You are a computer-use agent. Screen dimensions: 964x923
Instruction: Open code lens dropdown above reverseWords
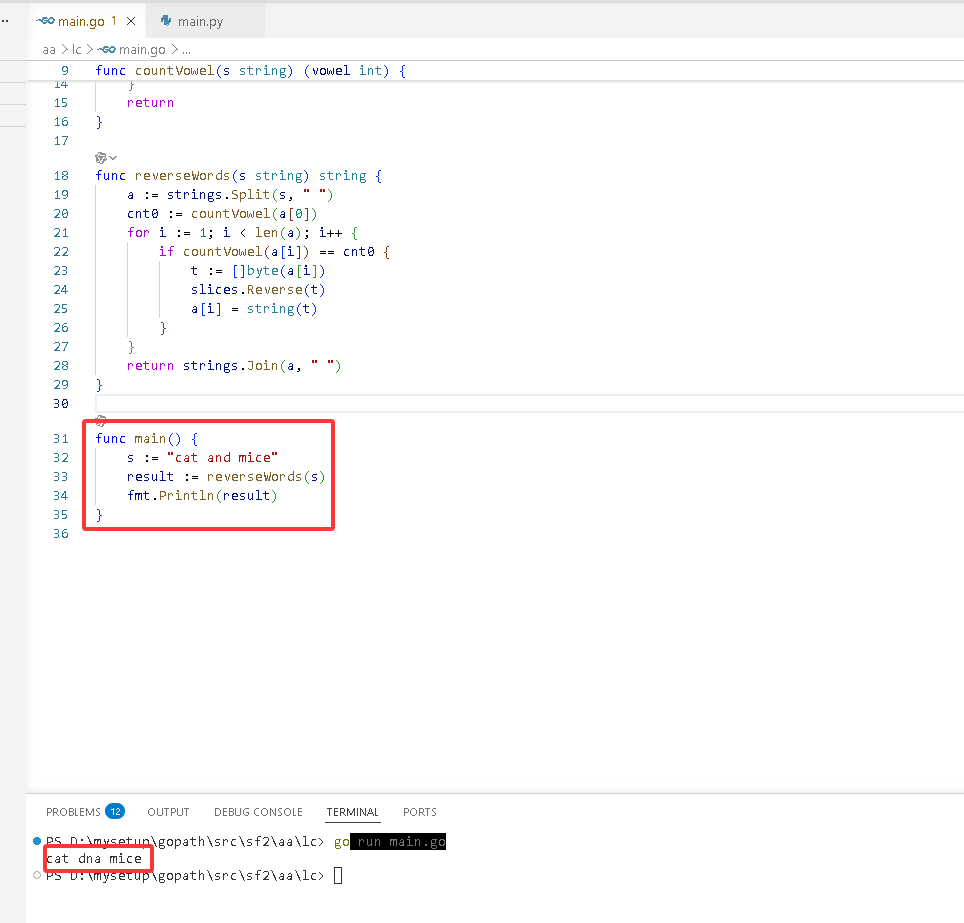[x=106, y=158]
